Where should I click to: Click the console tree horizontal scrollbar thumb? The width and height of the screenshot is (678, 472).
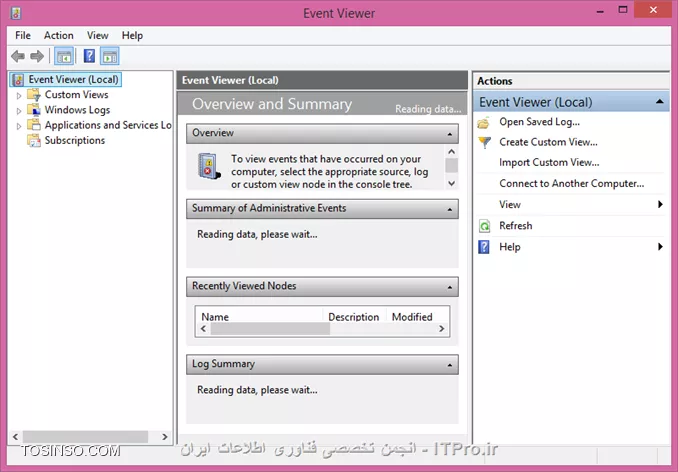(85, 437)
